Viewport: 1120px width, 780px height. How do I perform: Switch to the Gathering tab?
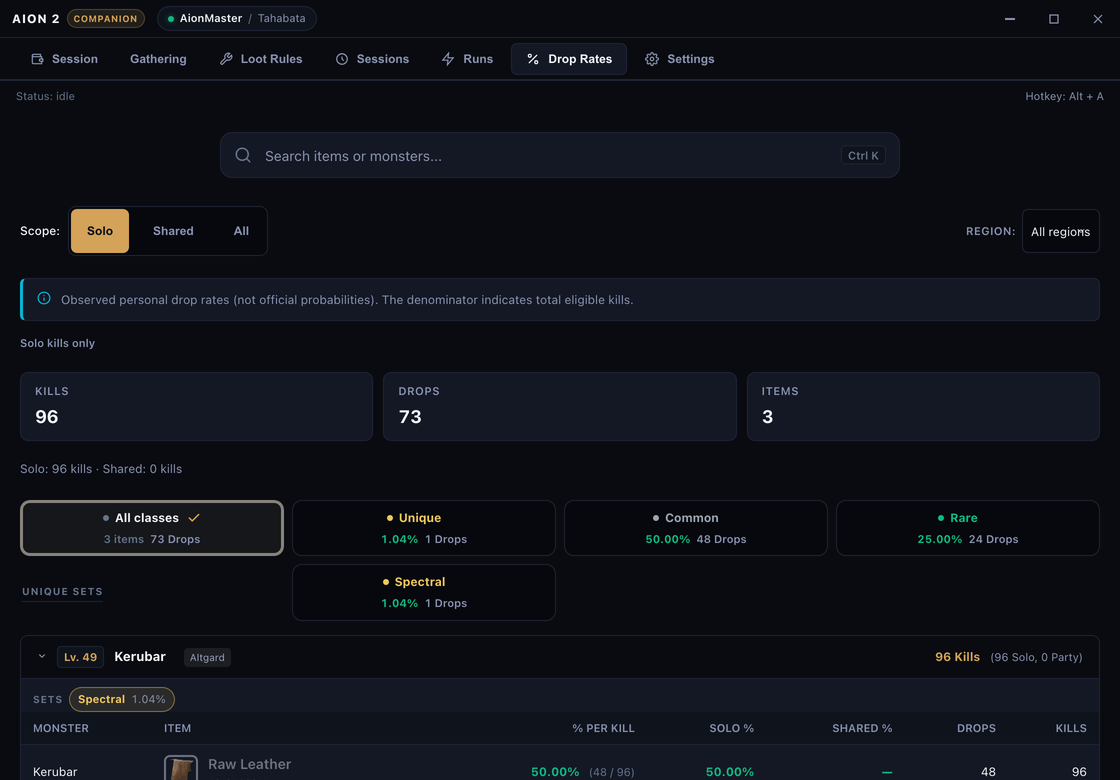(158, 59)
